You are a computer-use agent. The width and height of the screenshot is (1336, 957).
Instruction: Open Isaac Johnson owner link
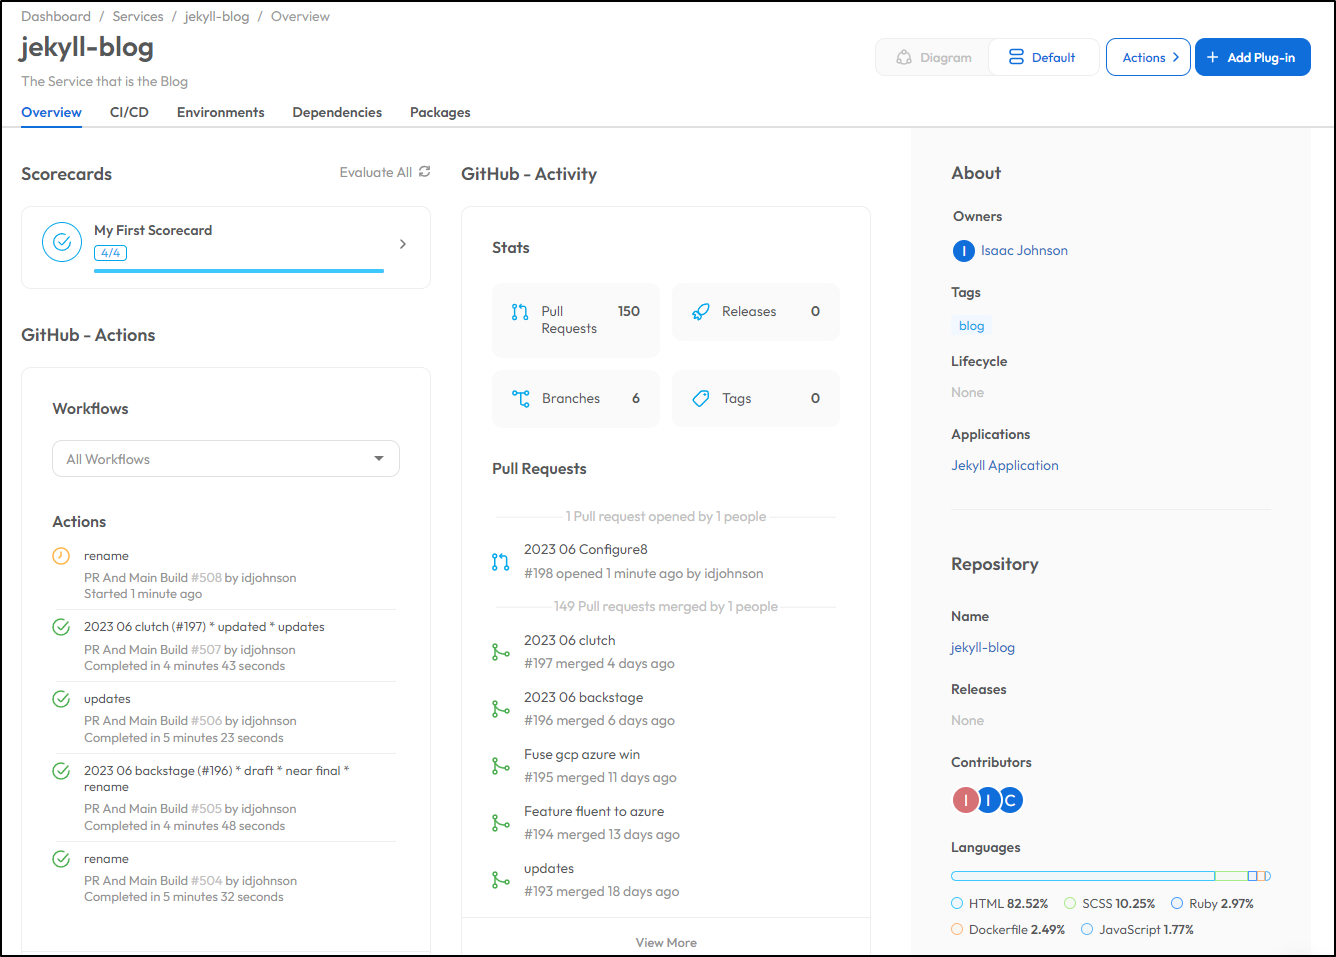point(1024,251)
